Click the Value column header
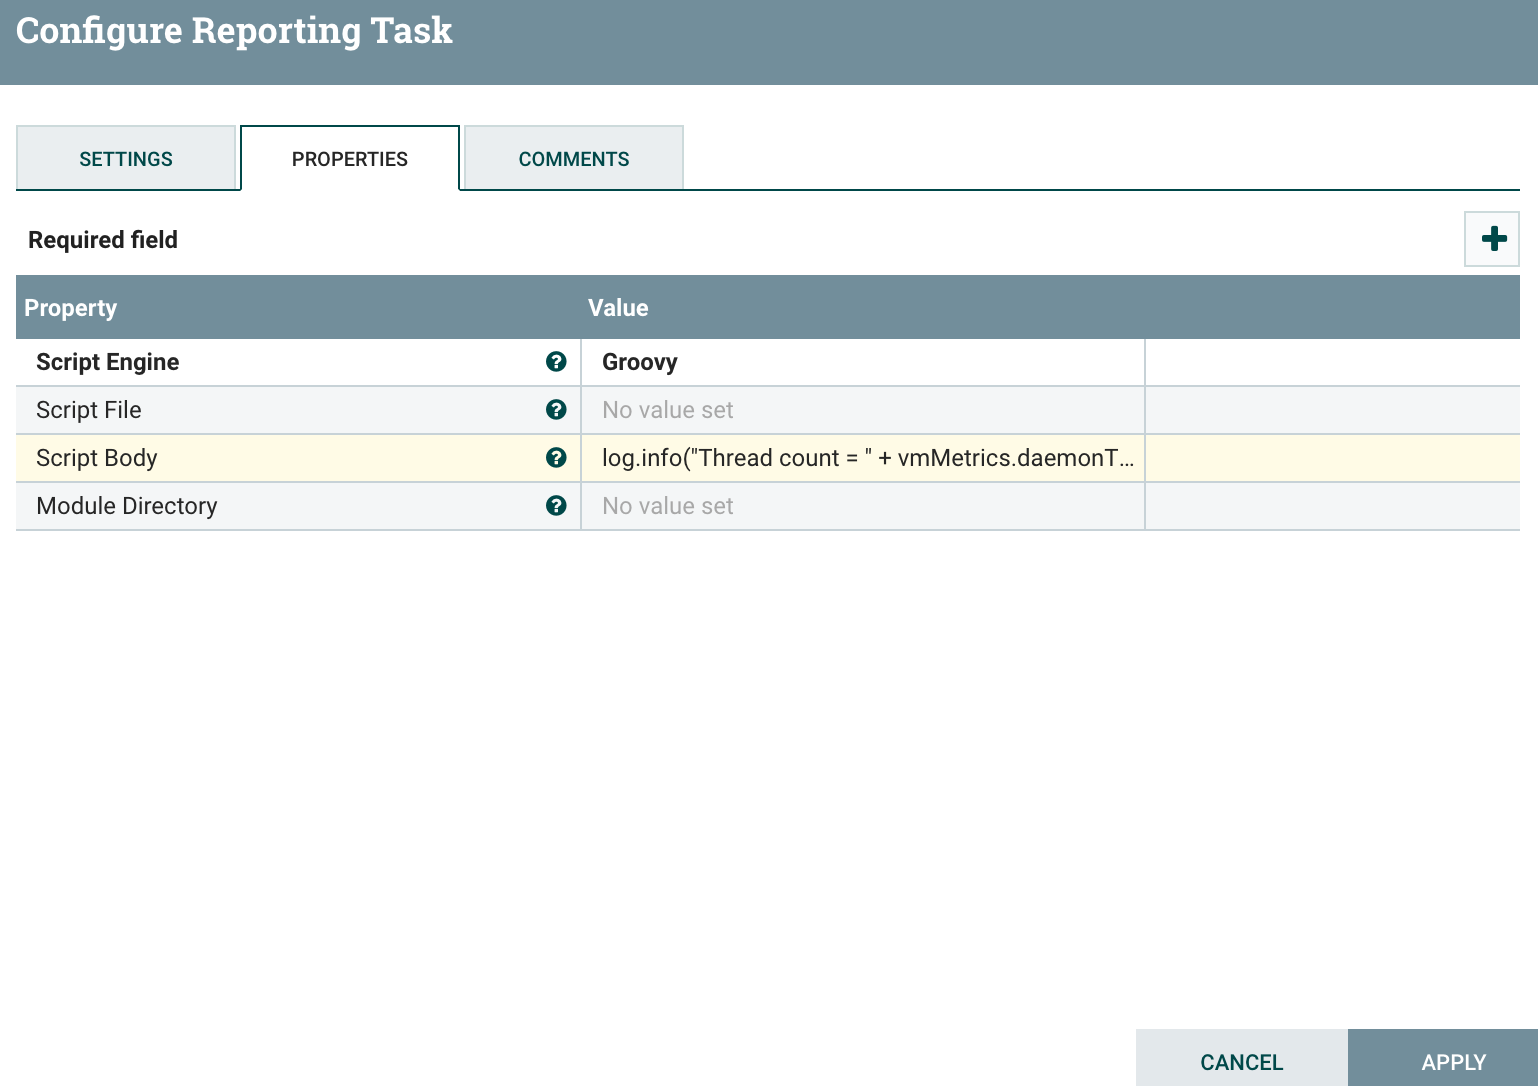Image resolution: width=1538 pixels, height=1086 pixels. tap(618, 308)
